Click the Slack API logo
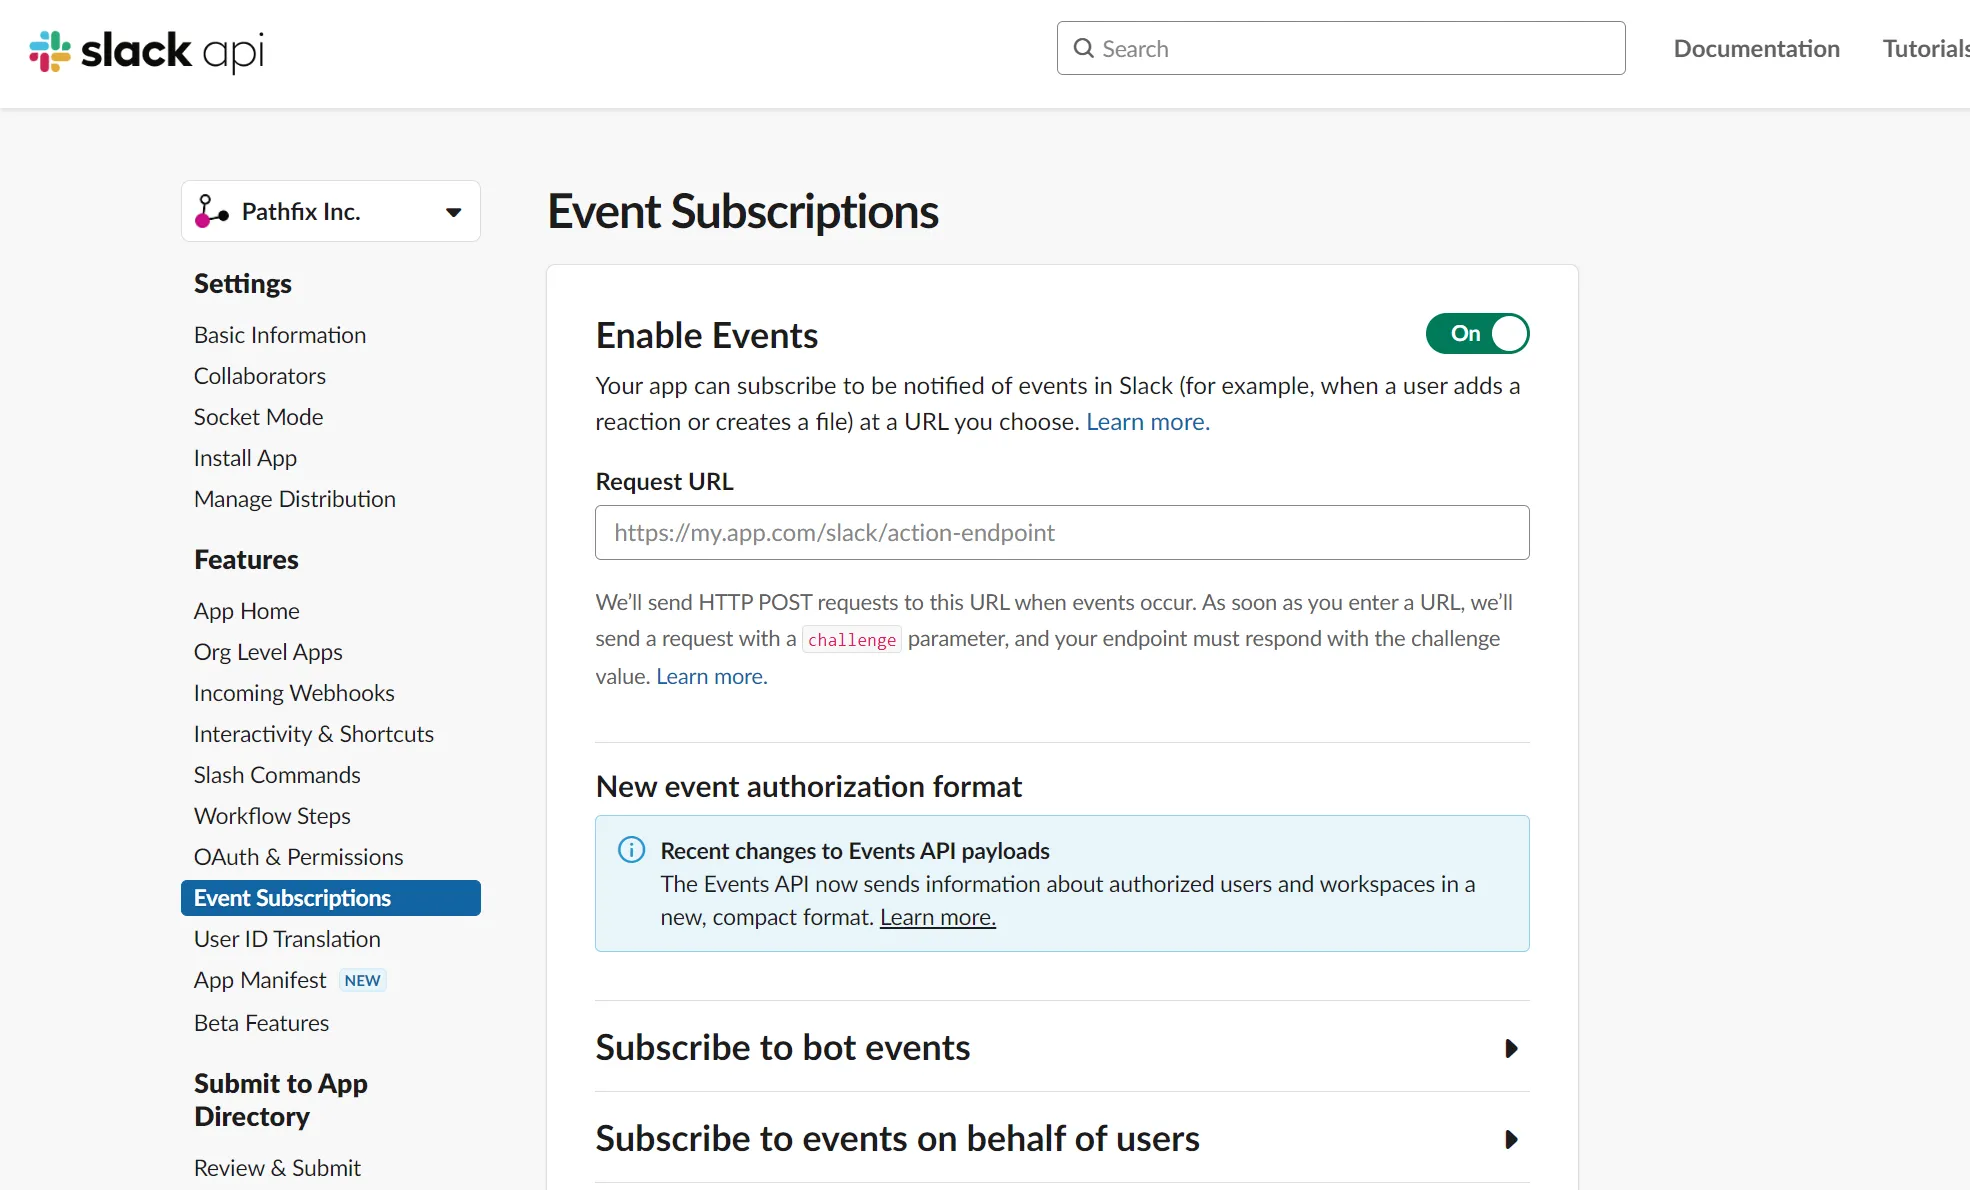 [147, 51]
